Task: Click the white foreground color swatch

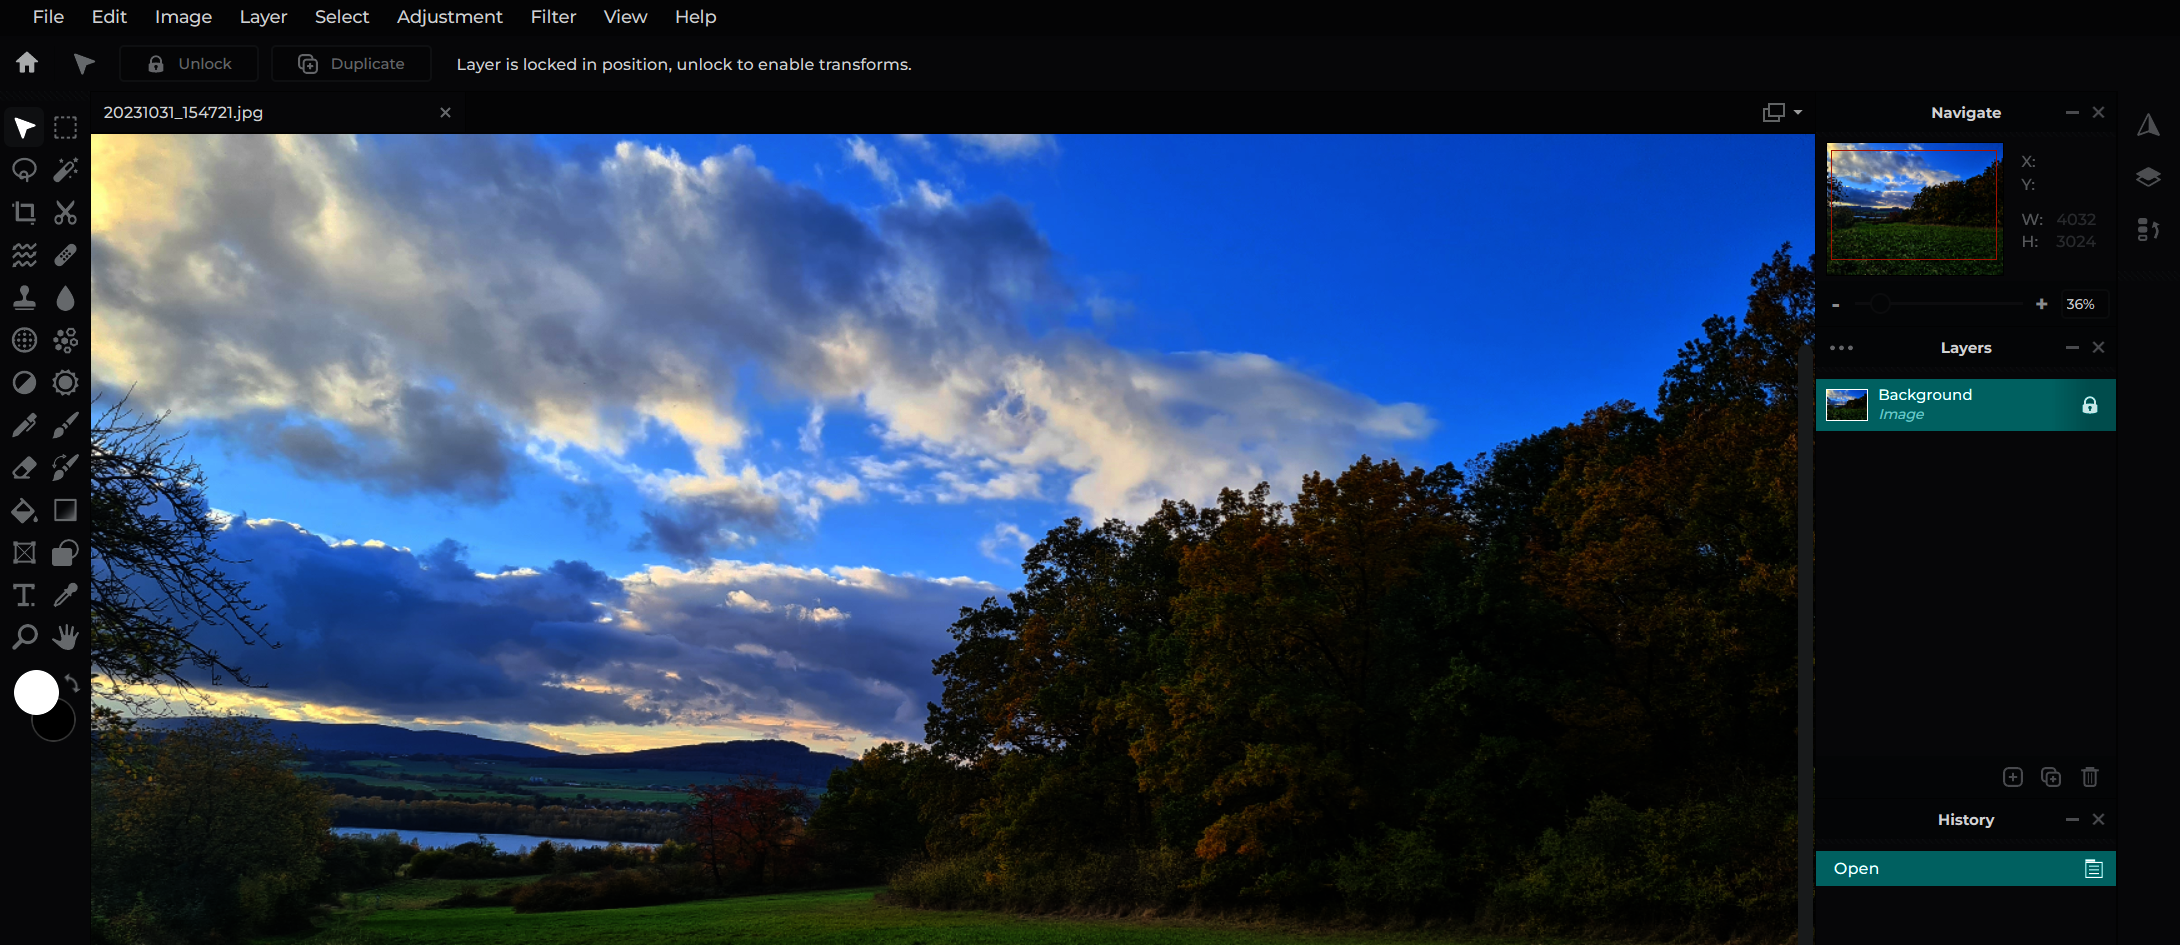Action: pos(36,692)
